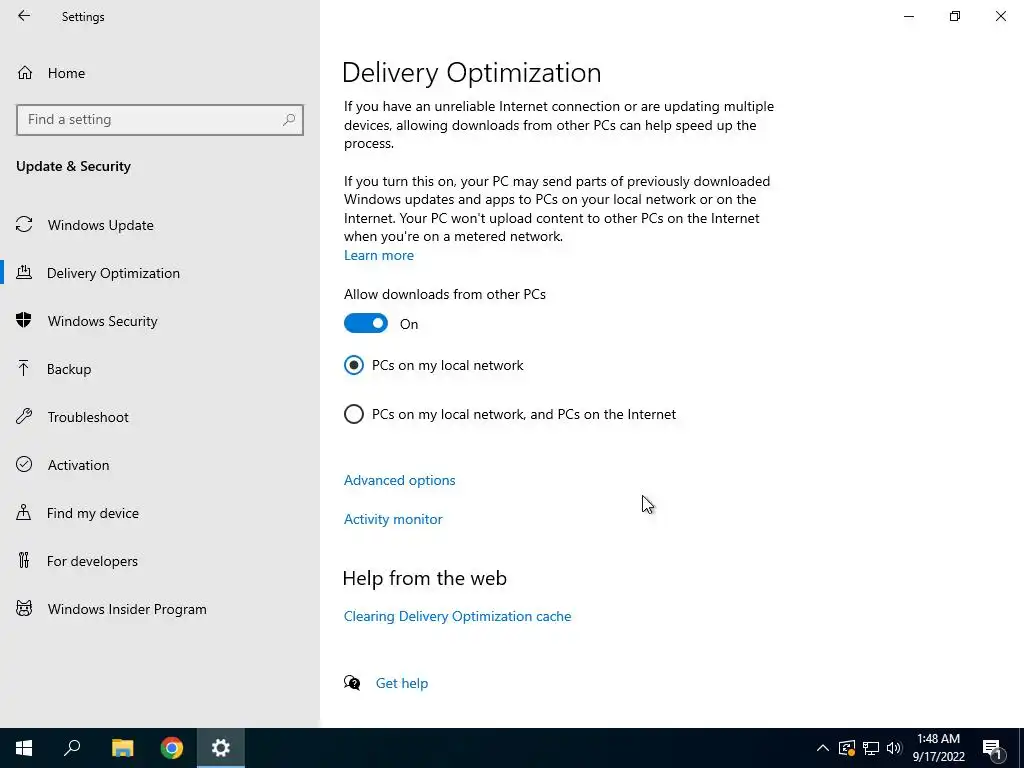Screen dimensions: 1024x768
Task: Click the Windows Insider Program cat icon
Action: click(24, 609)
